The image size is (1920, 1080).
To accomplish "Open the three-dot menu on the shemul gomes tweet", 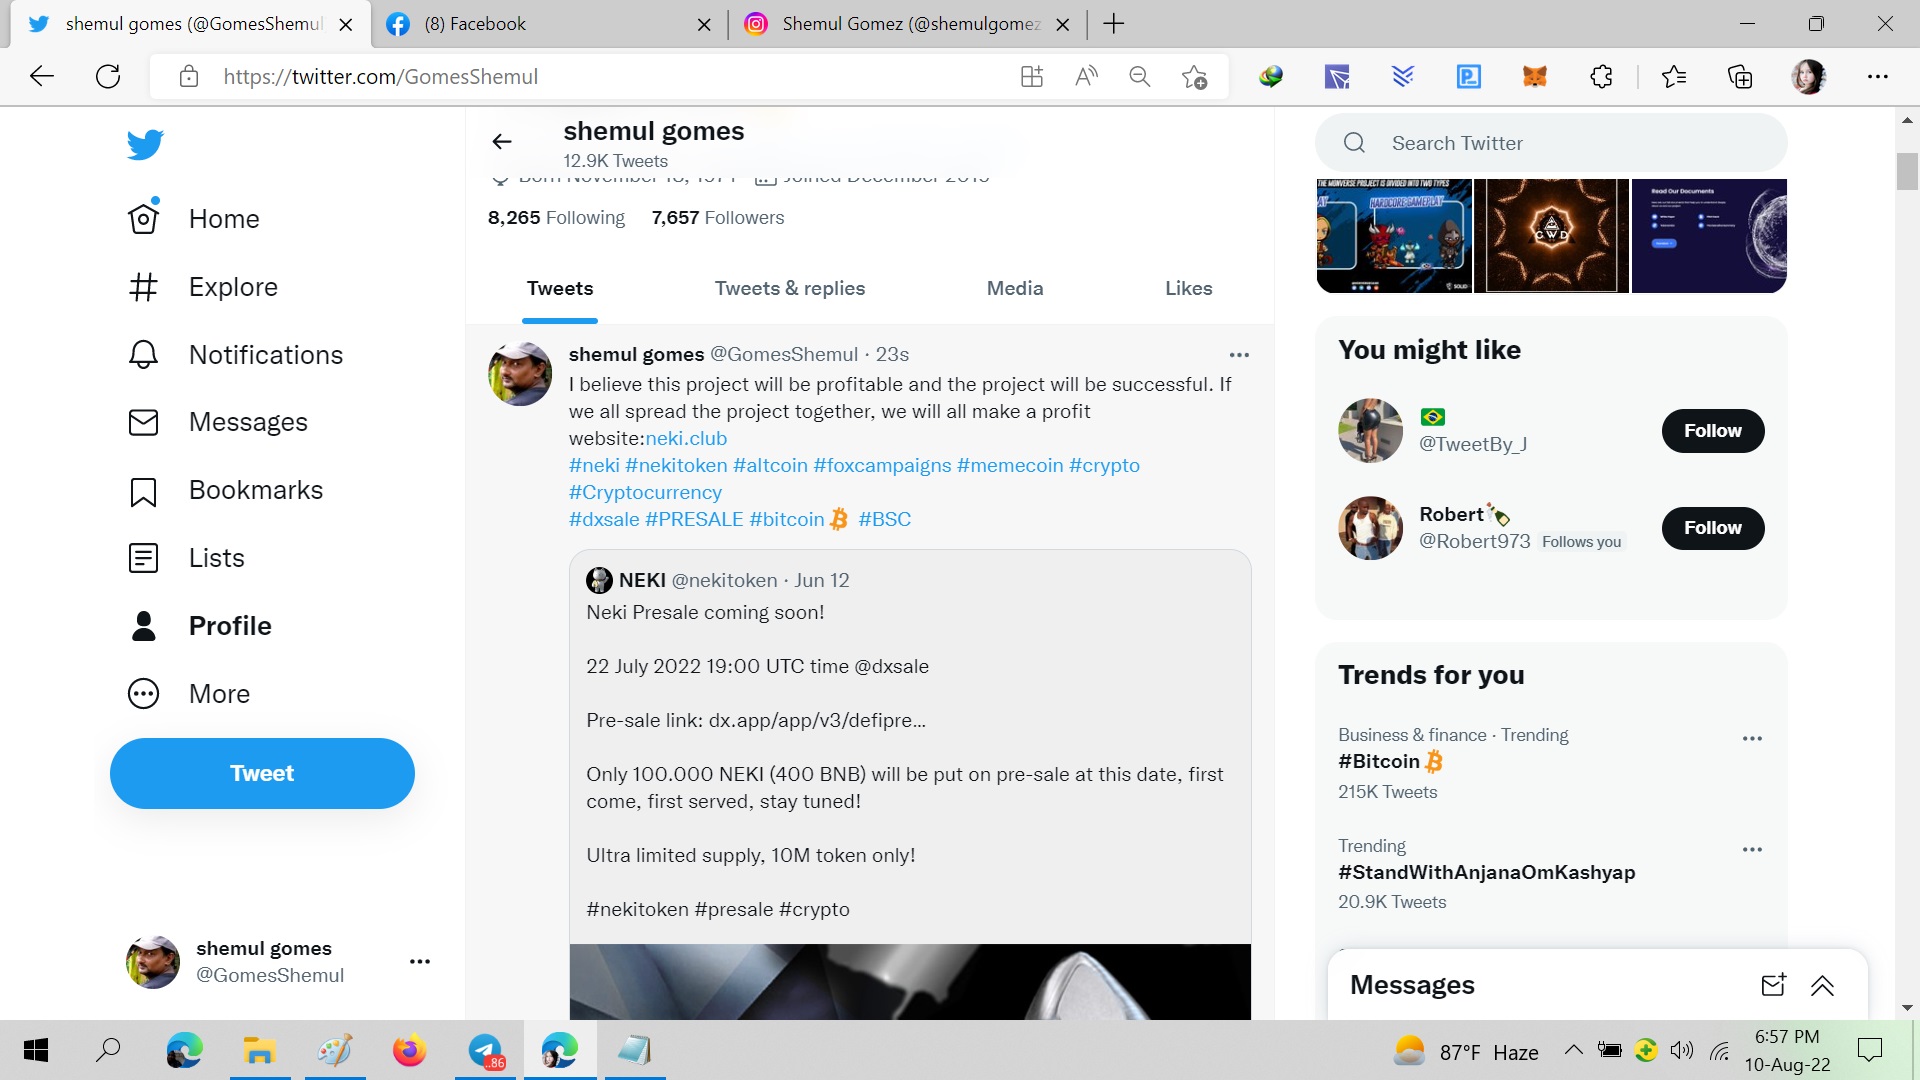I will (x=1239, y=355).
